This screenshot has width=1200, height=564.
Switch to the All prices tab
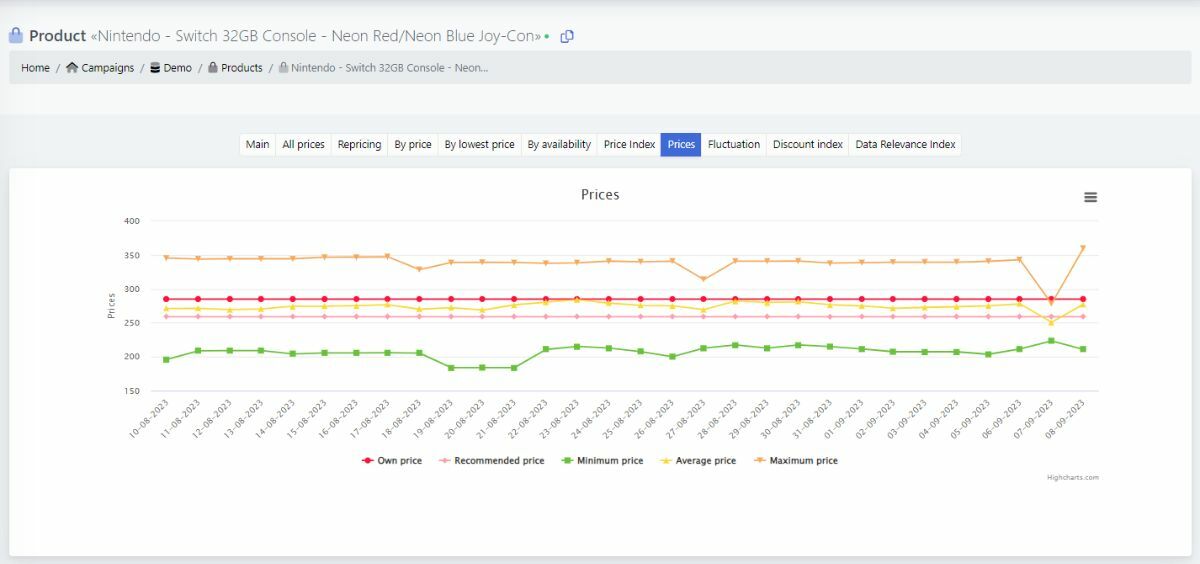pos(303,145)
